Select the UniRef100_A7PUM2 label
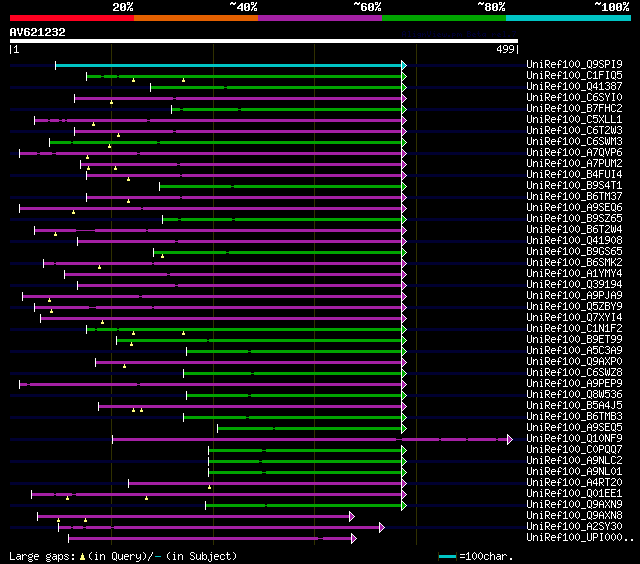This screenshot has width=640, height=564. (x=574, y=164)
